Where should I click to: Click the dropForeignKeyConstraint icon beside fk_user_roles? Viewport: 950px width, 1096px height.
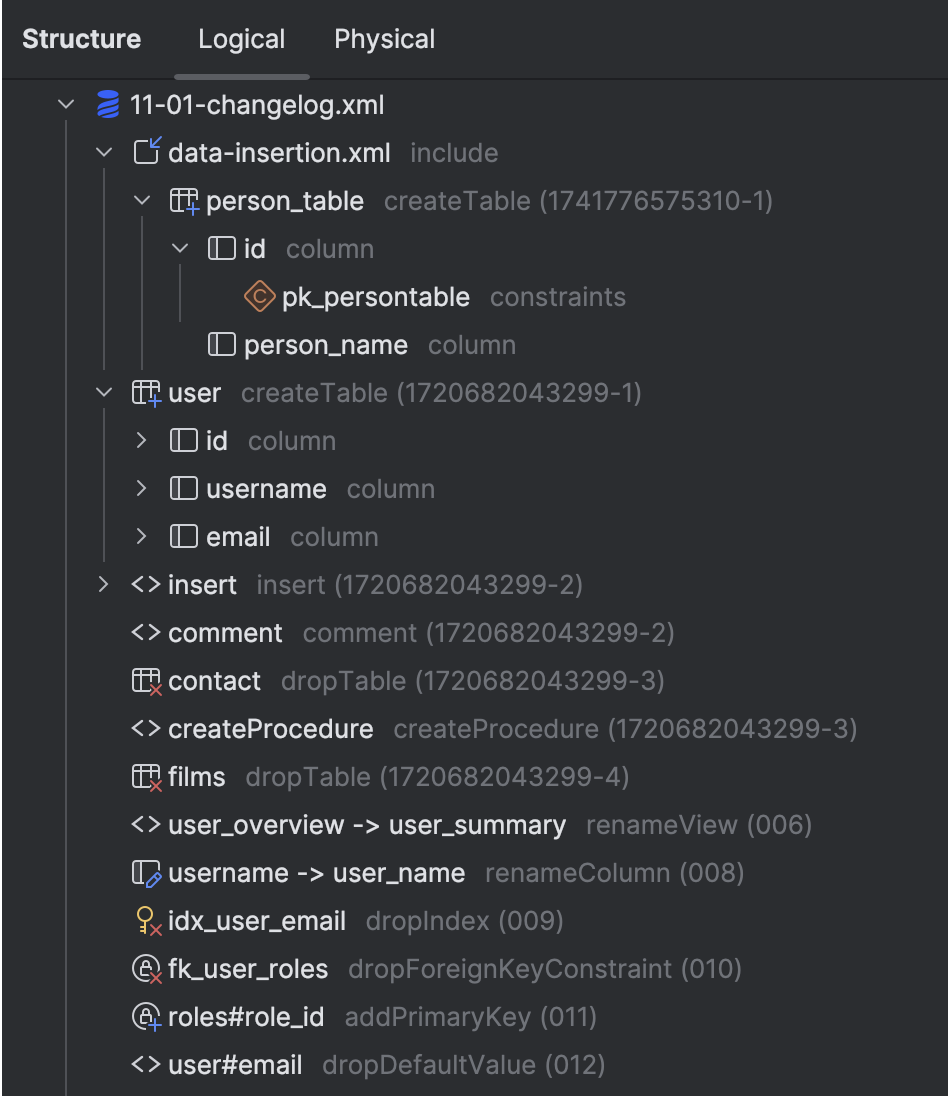(x=147, y=968)
